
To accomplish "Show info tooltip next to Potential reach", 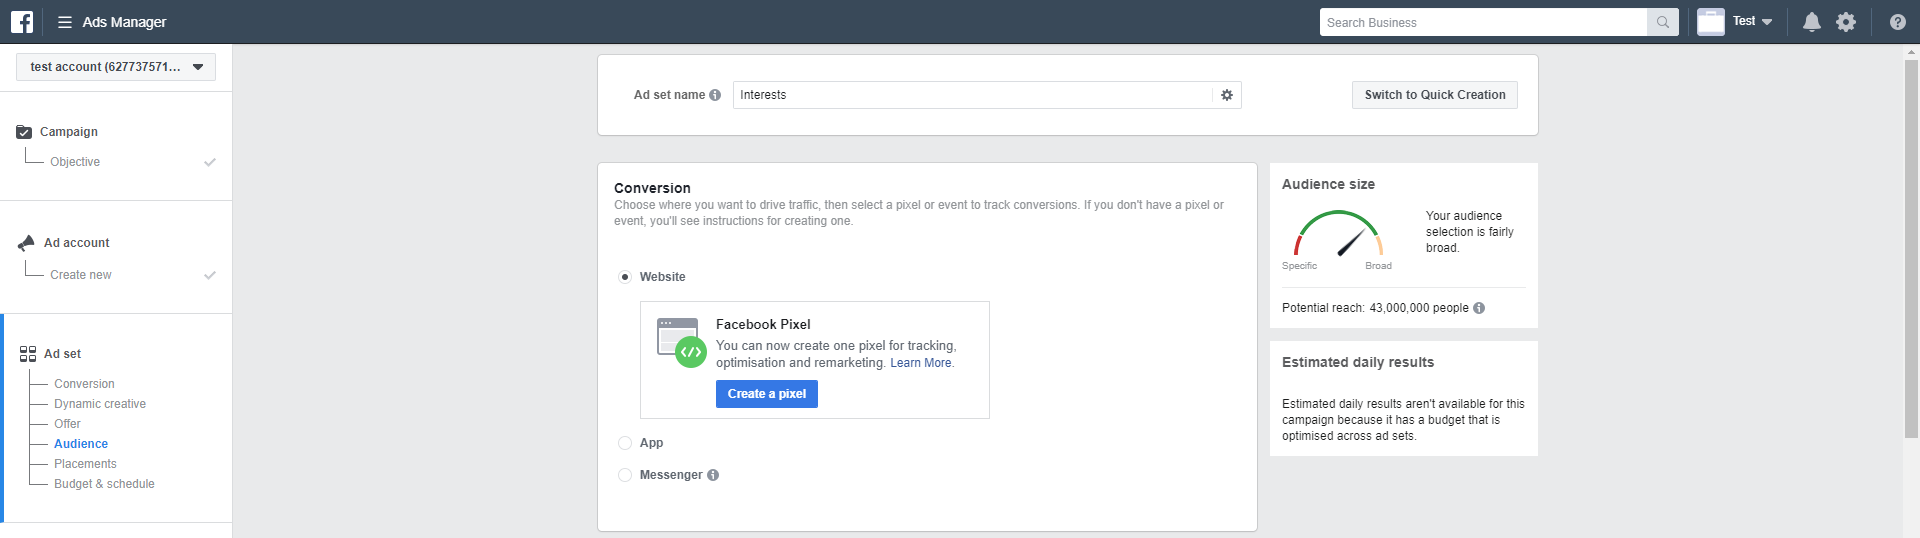I will [x=1479, y=308].
